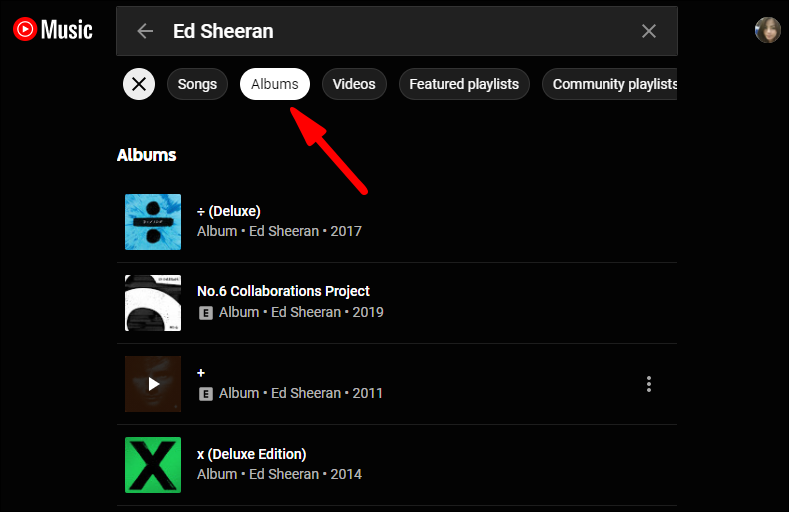The image size is (789, 512).
Task: Open the user profile avatar
Action: click(x=767, y=30)
